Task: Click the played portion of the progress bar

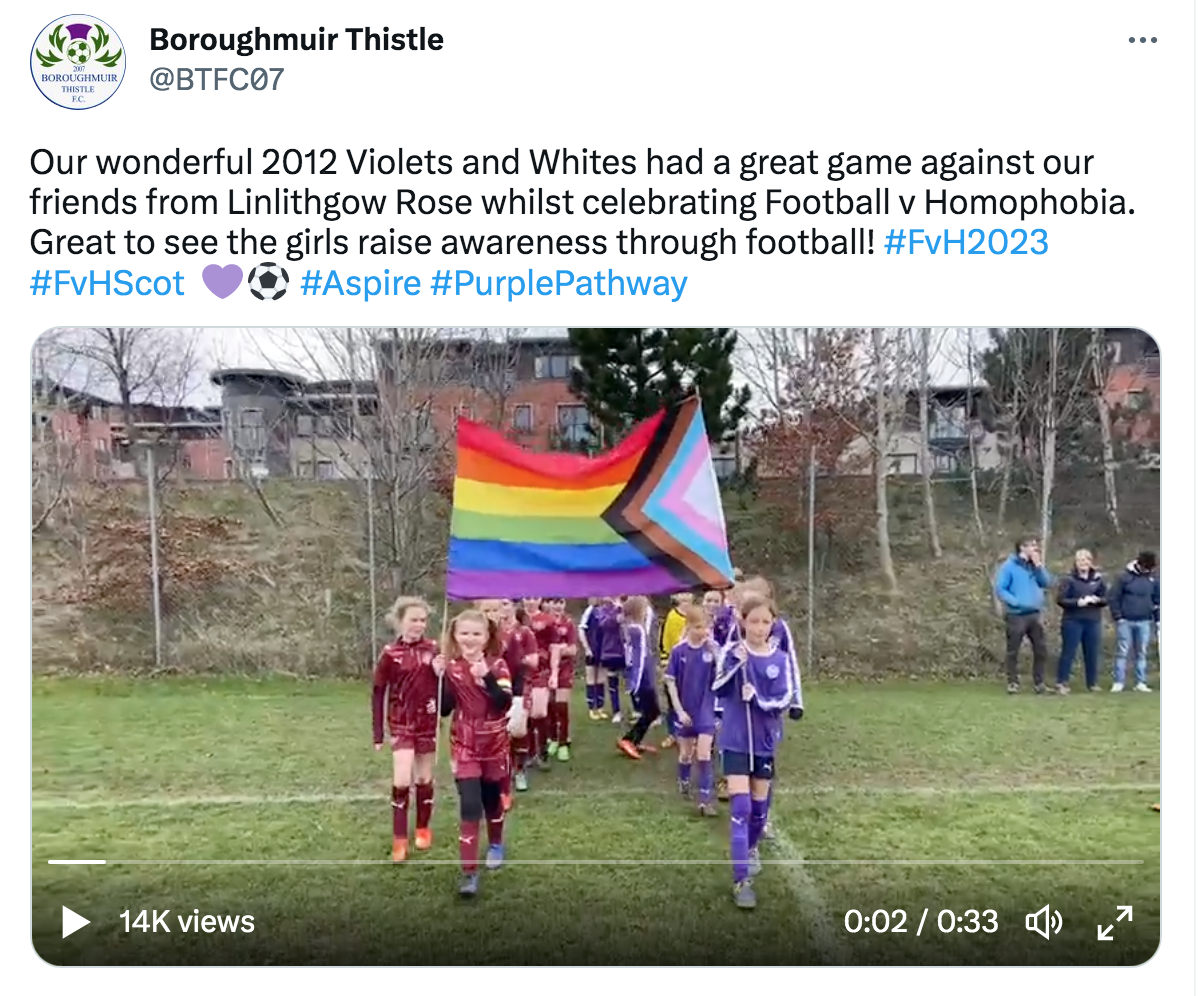Action: click(76, 862)
